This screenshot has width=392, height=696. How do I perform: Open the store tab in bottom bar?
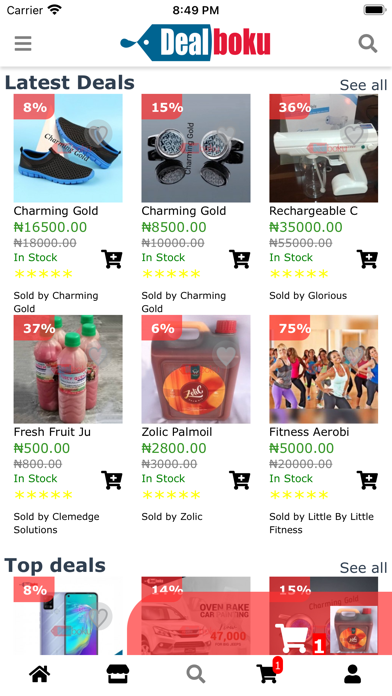(118, 674)
